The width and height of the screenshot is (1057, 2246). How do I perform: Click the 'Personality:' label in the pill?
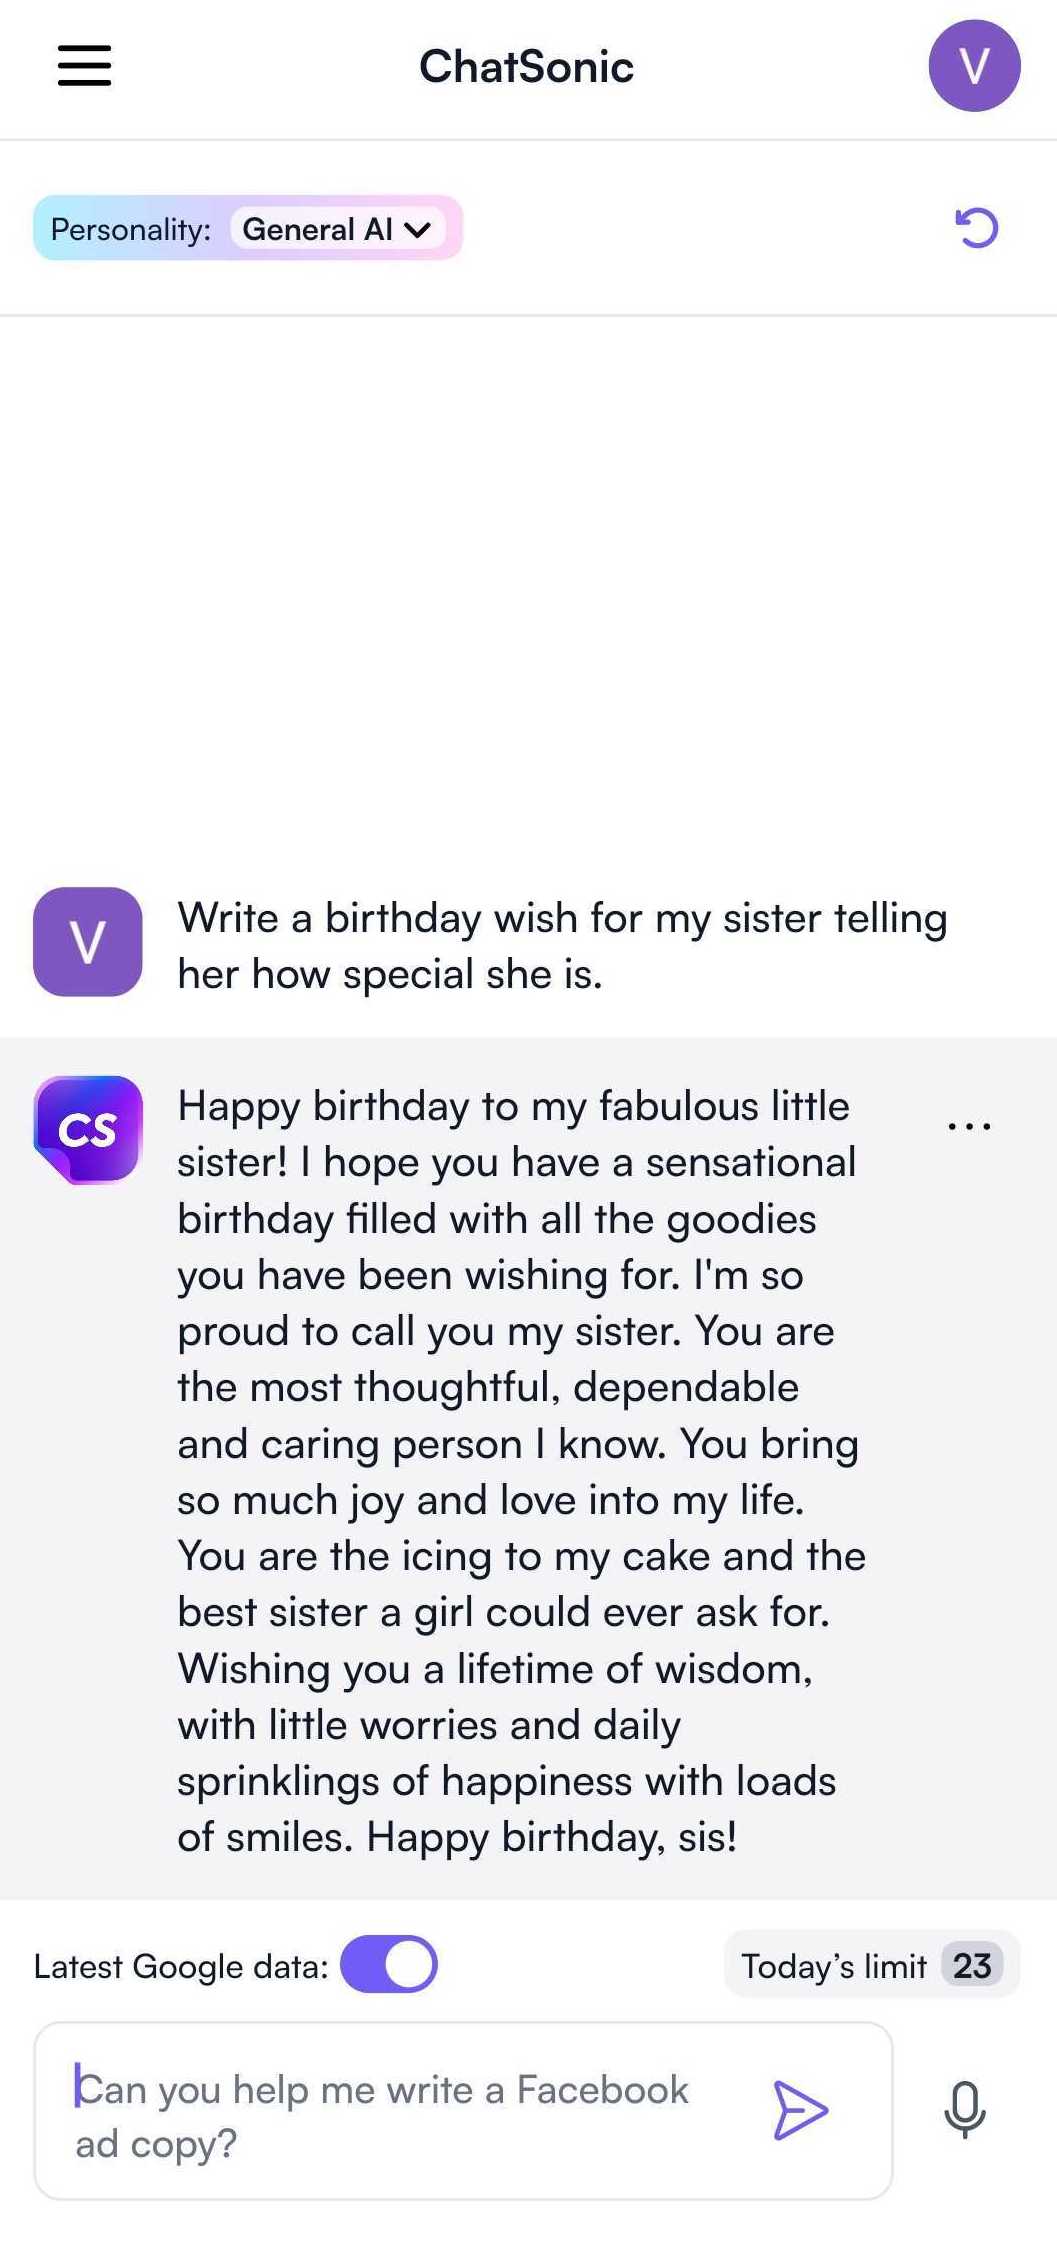click(x=131, y=229)
